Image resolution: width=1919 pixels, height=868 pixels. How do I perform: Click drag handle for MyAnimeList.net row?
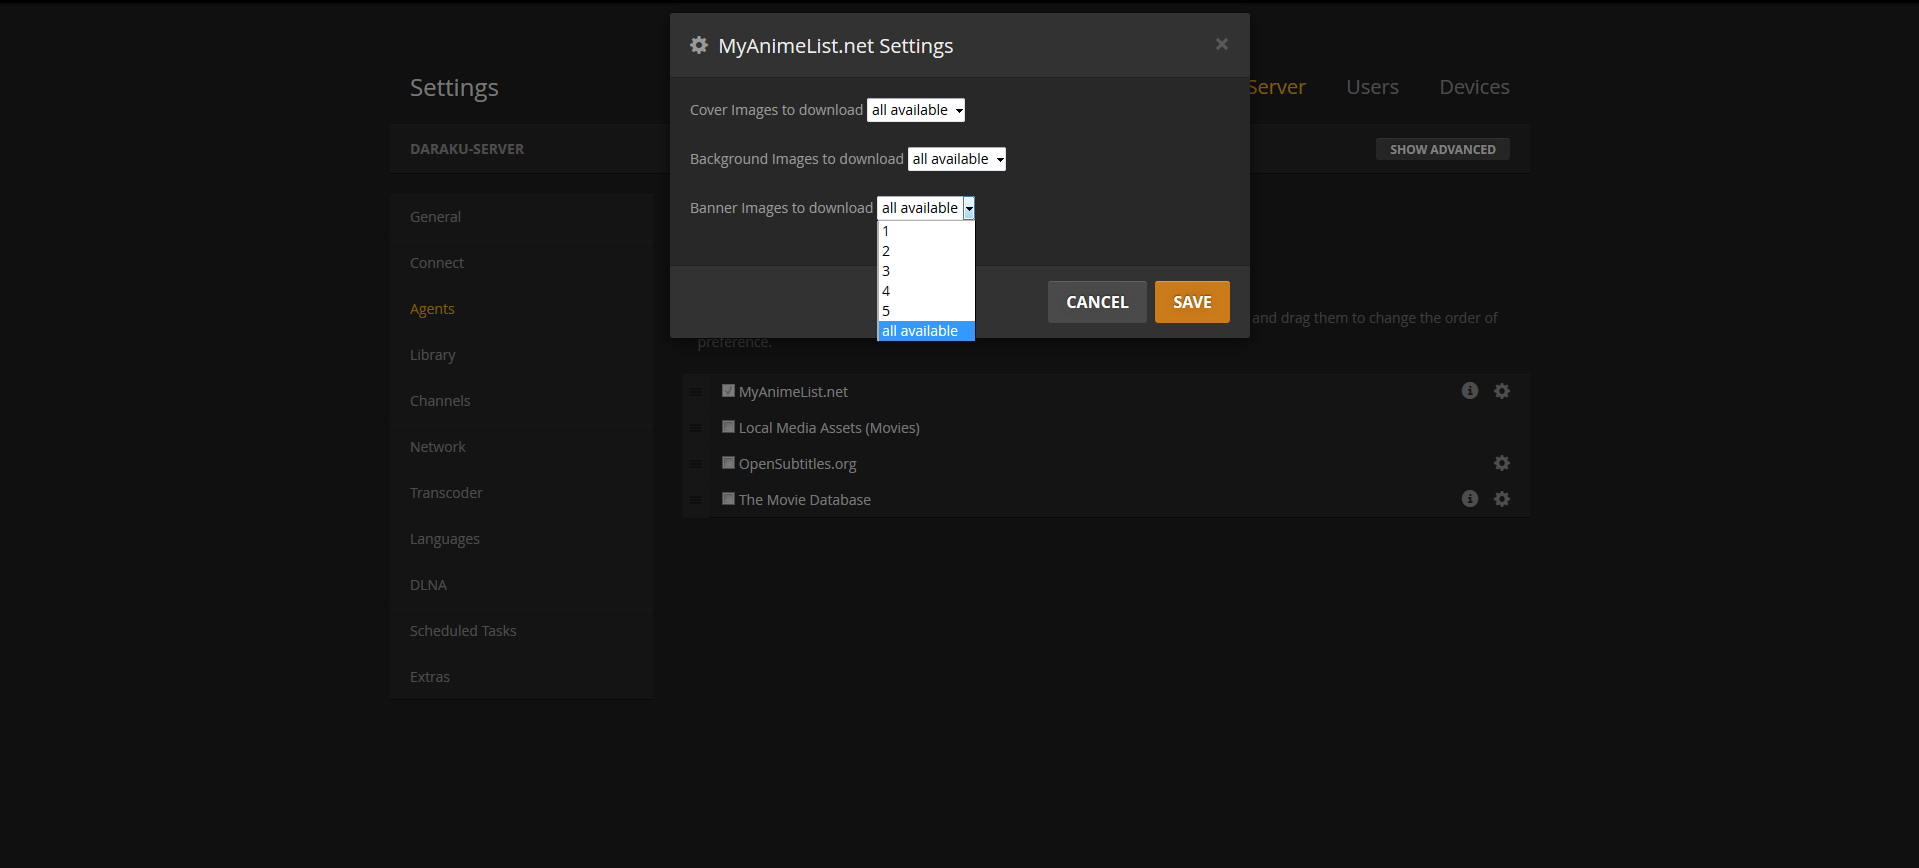tap(695, 392)
